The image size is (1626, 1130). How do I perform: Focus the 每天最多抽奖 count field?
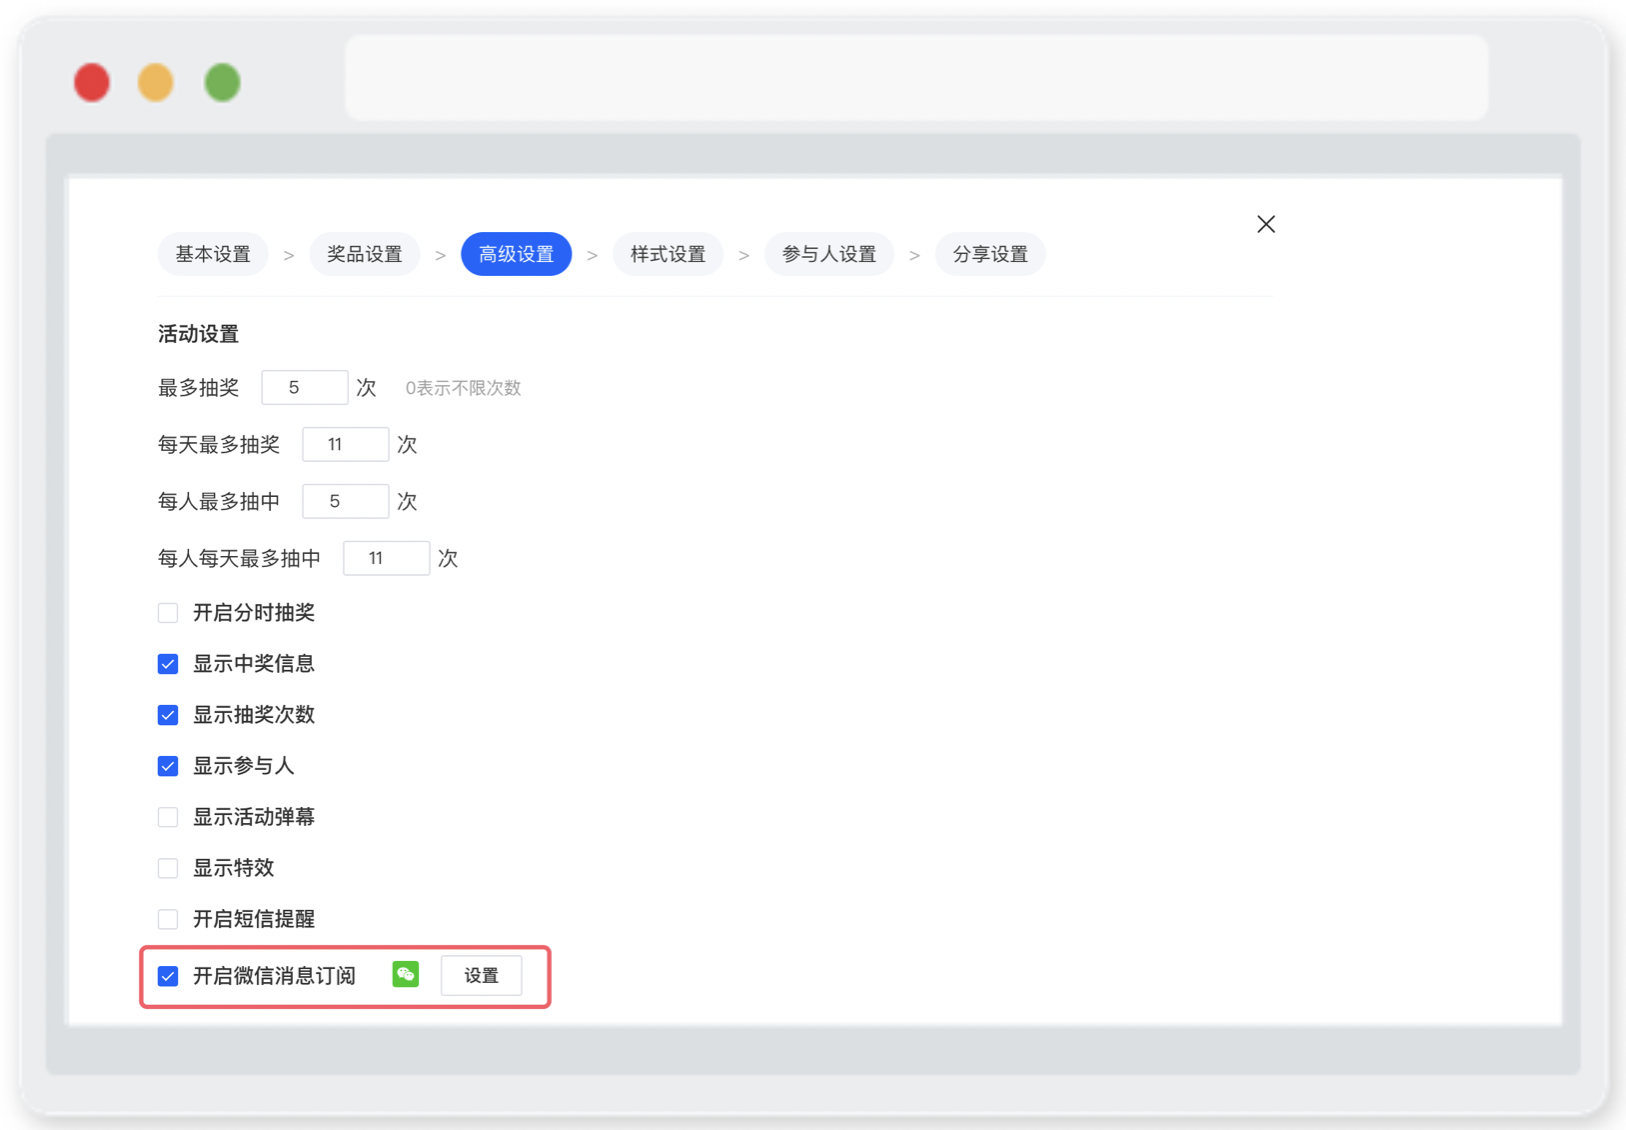[x=345, y=444]
